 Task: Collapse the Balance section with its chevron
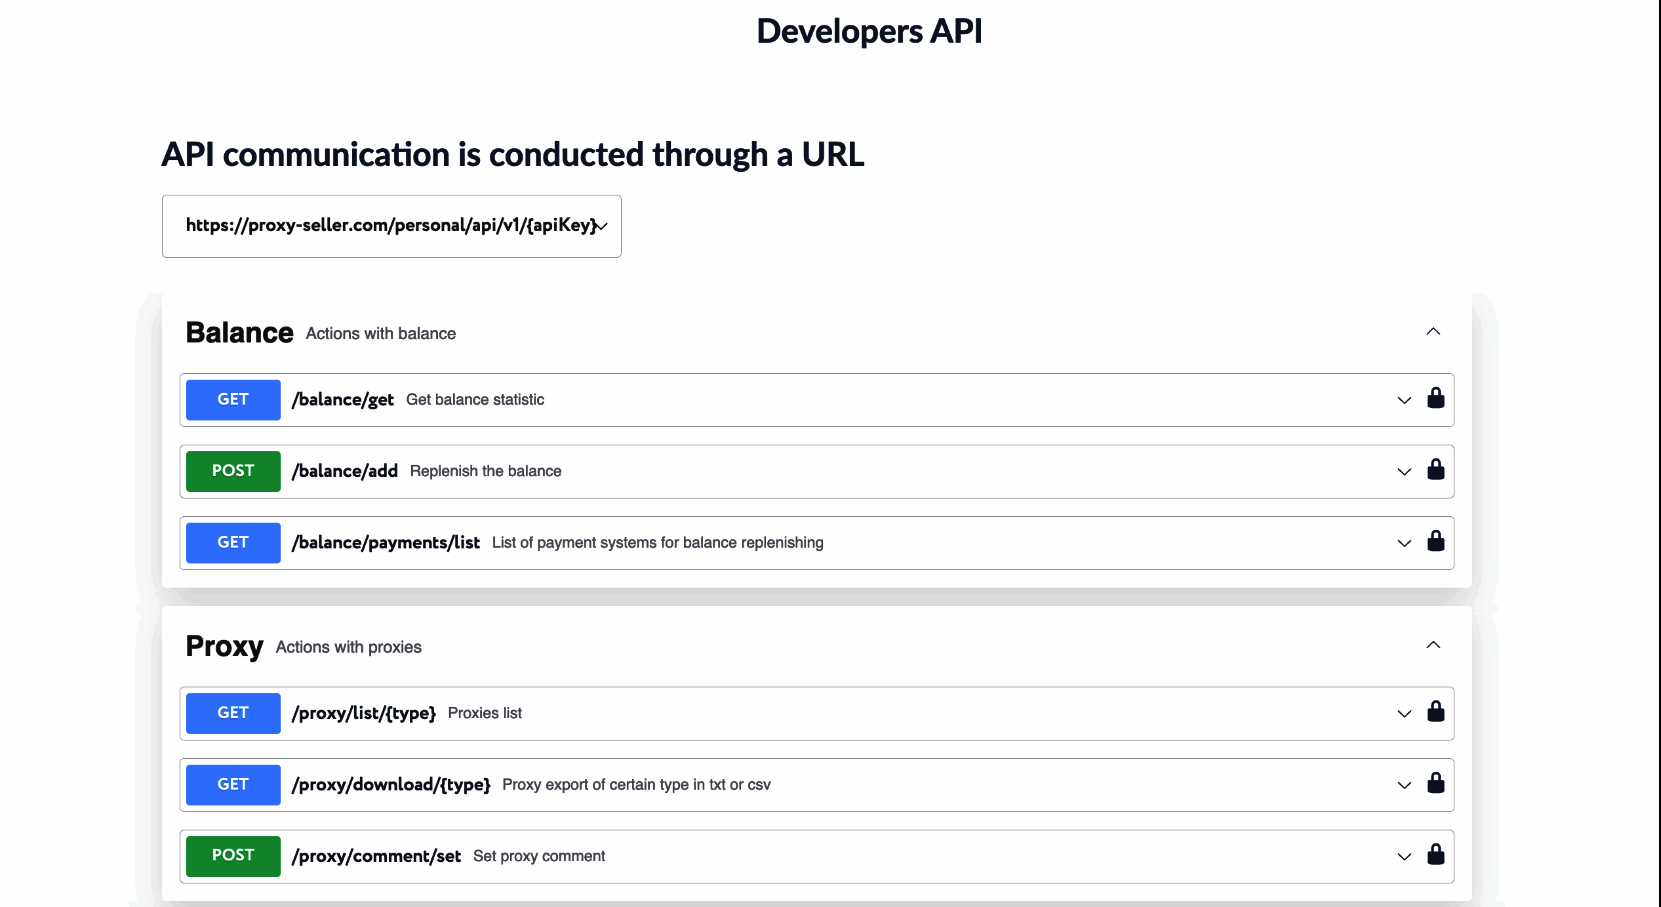(x=1433, y=332)
